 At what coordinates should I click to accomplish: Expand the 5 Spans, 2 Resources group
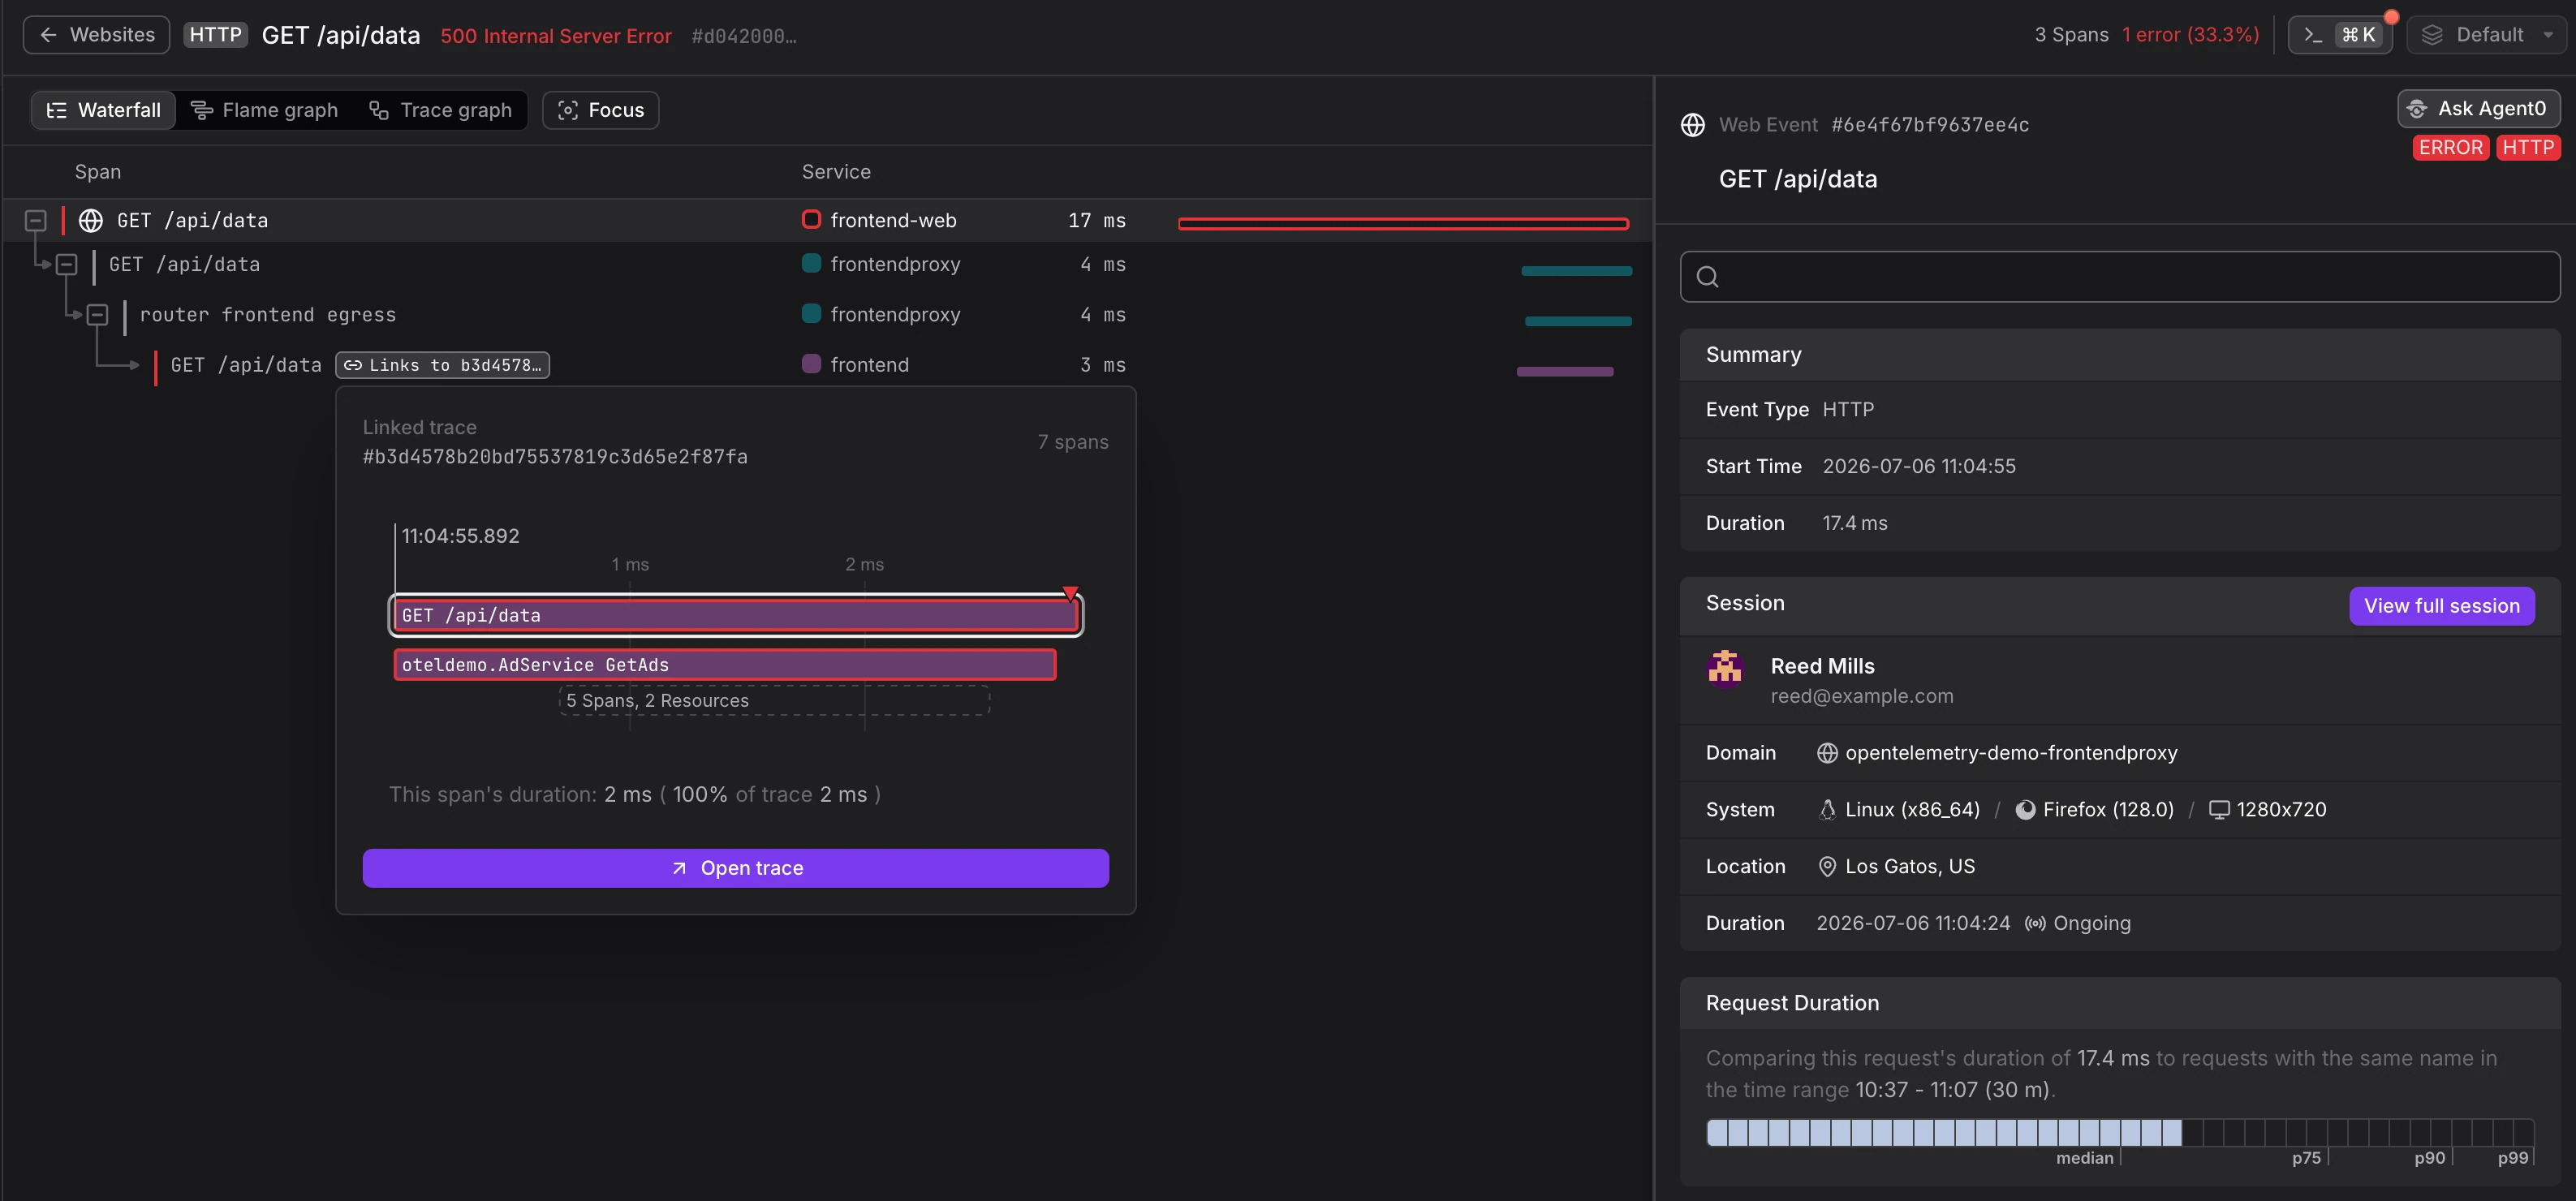pyautogui.click(x=774, y=700)
